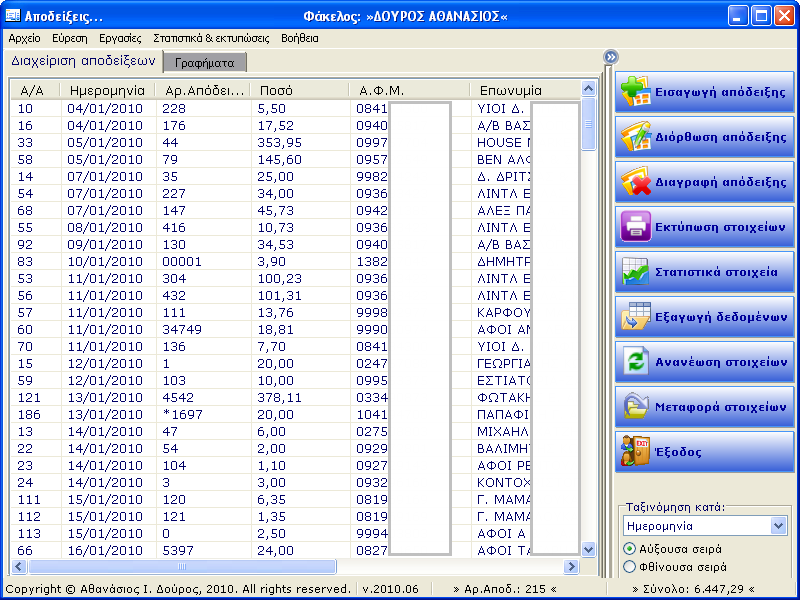
Task: Click the date 08/01/2010 cell
Action: click(x=105, y=228)
